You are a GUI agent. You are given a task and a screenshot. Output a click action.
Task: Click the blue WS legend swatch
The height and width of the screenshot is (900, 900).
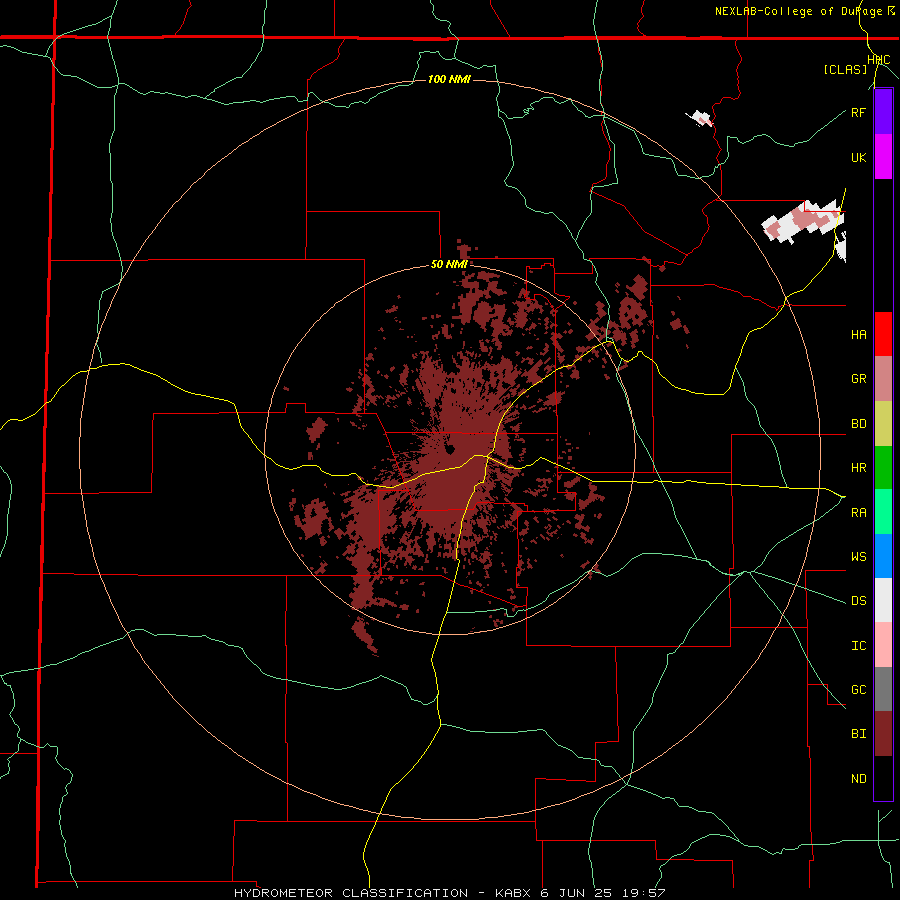pyautogui.click(x=883, y=556)
